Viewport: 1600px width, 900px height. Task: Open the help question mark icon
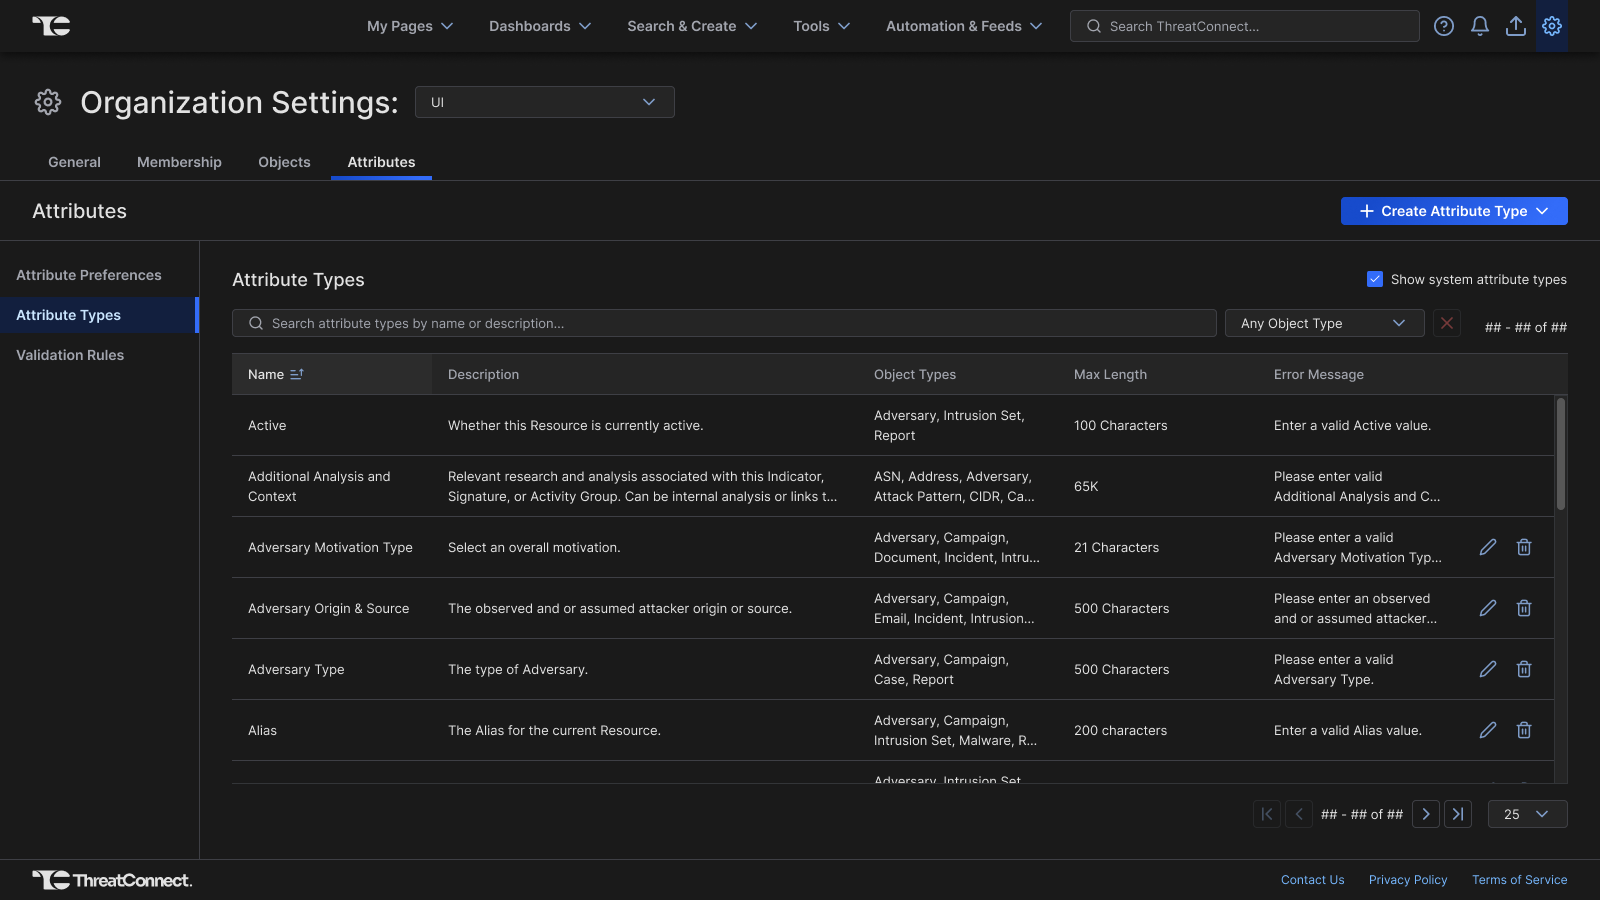tap(1443, 26)
